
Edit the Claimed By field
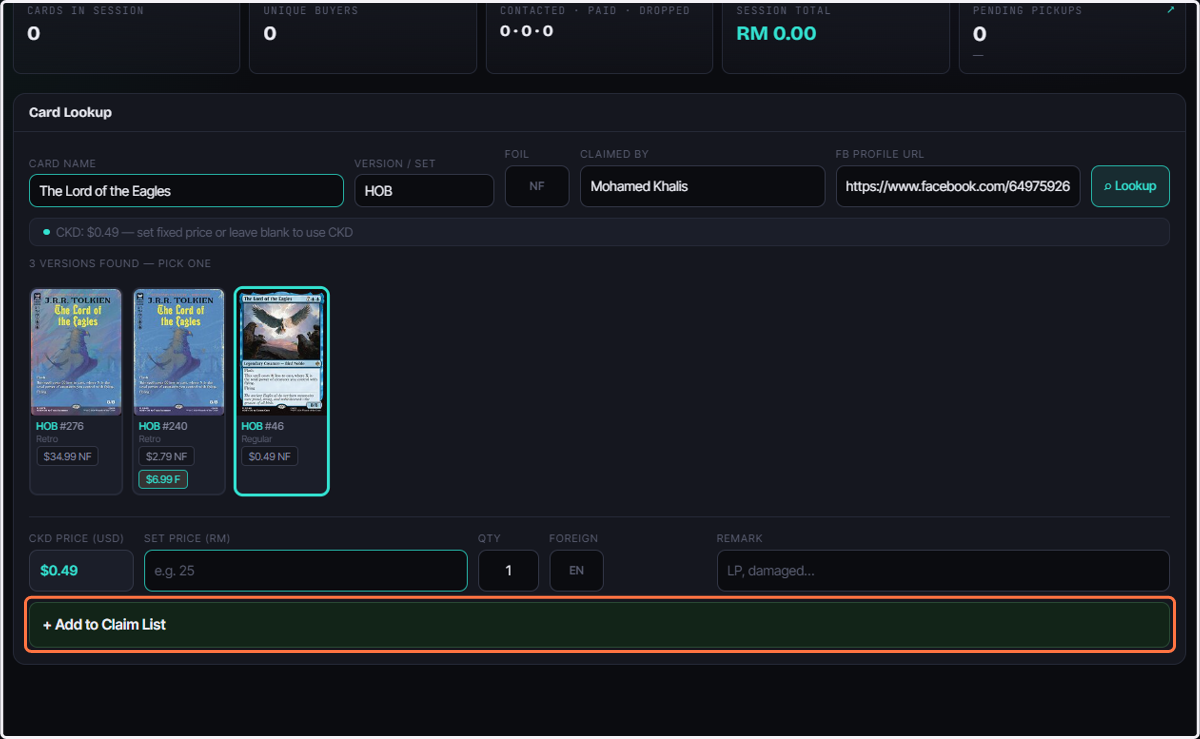702,186
